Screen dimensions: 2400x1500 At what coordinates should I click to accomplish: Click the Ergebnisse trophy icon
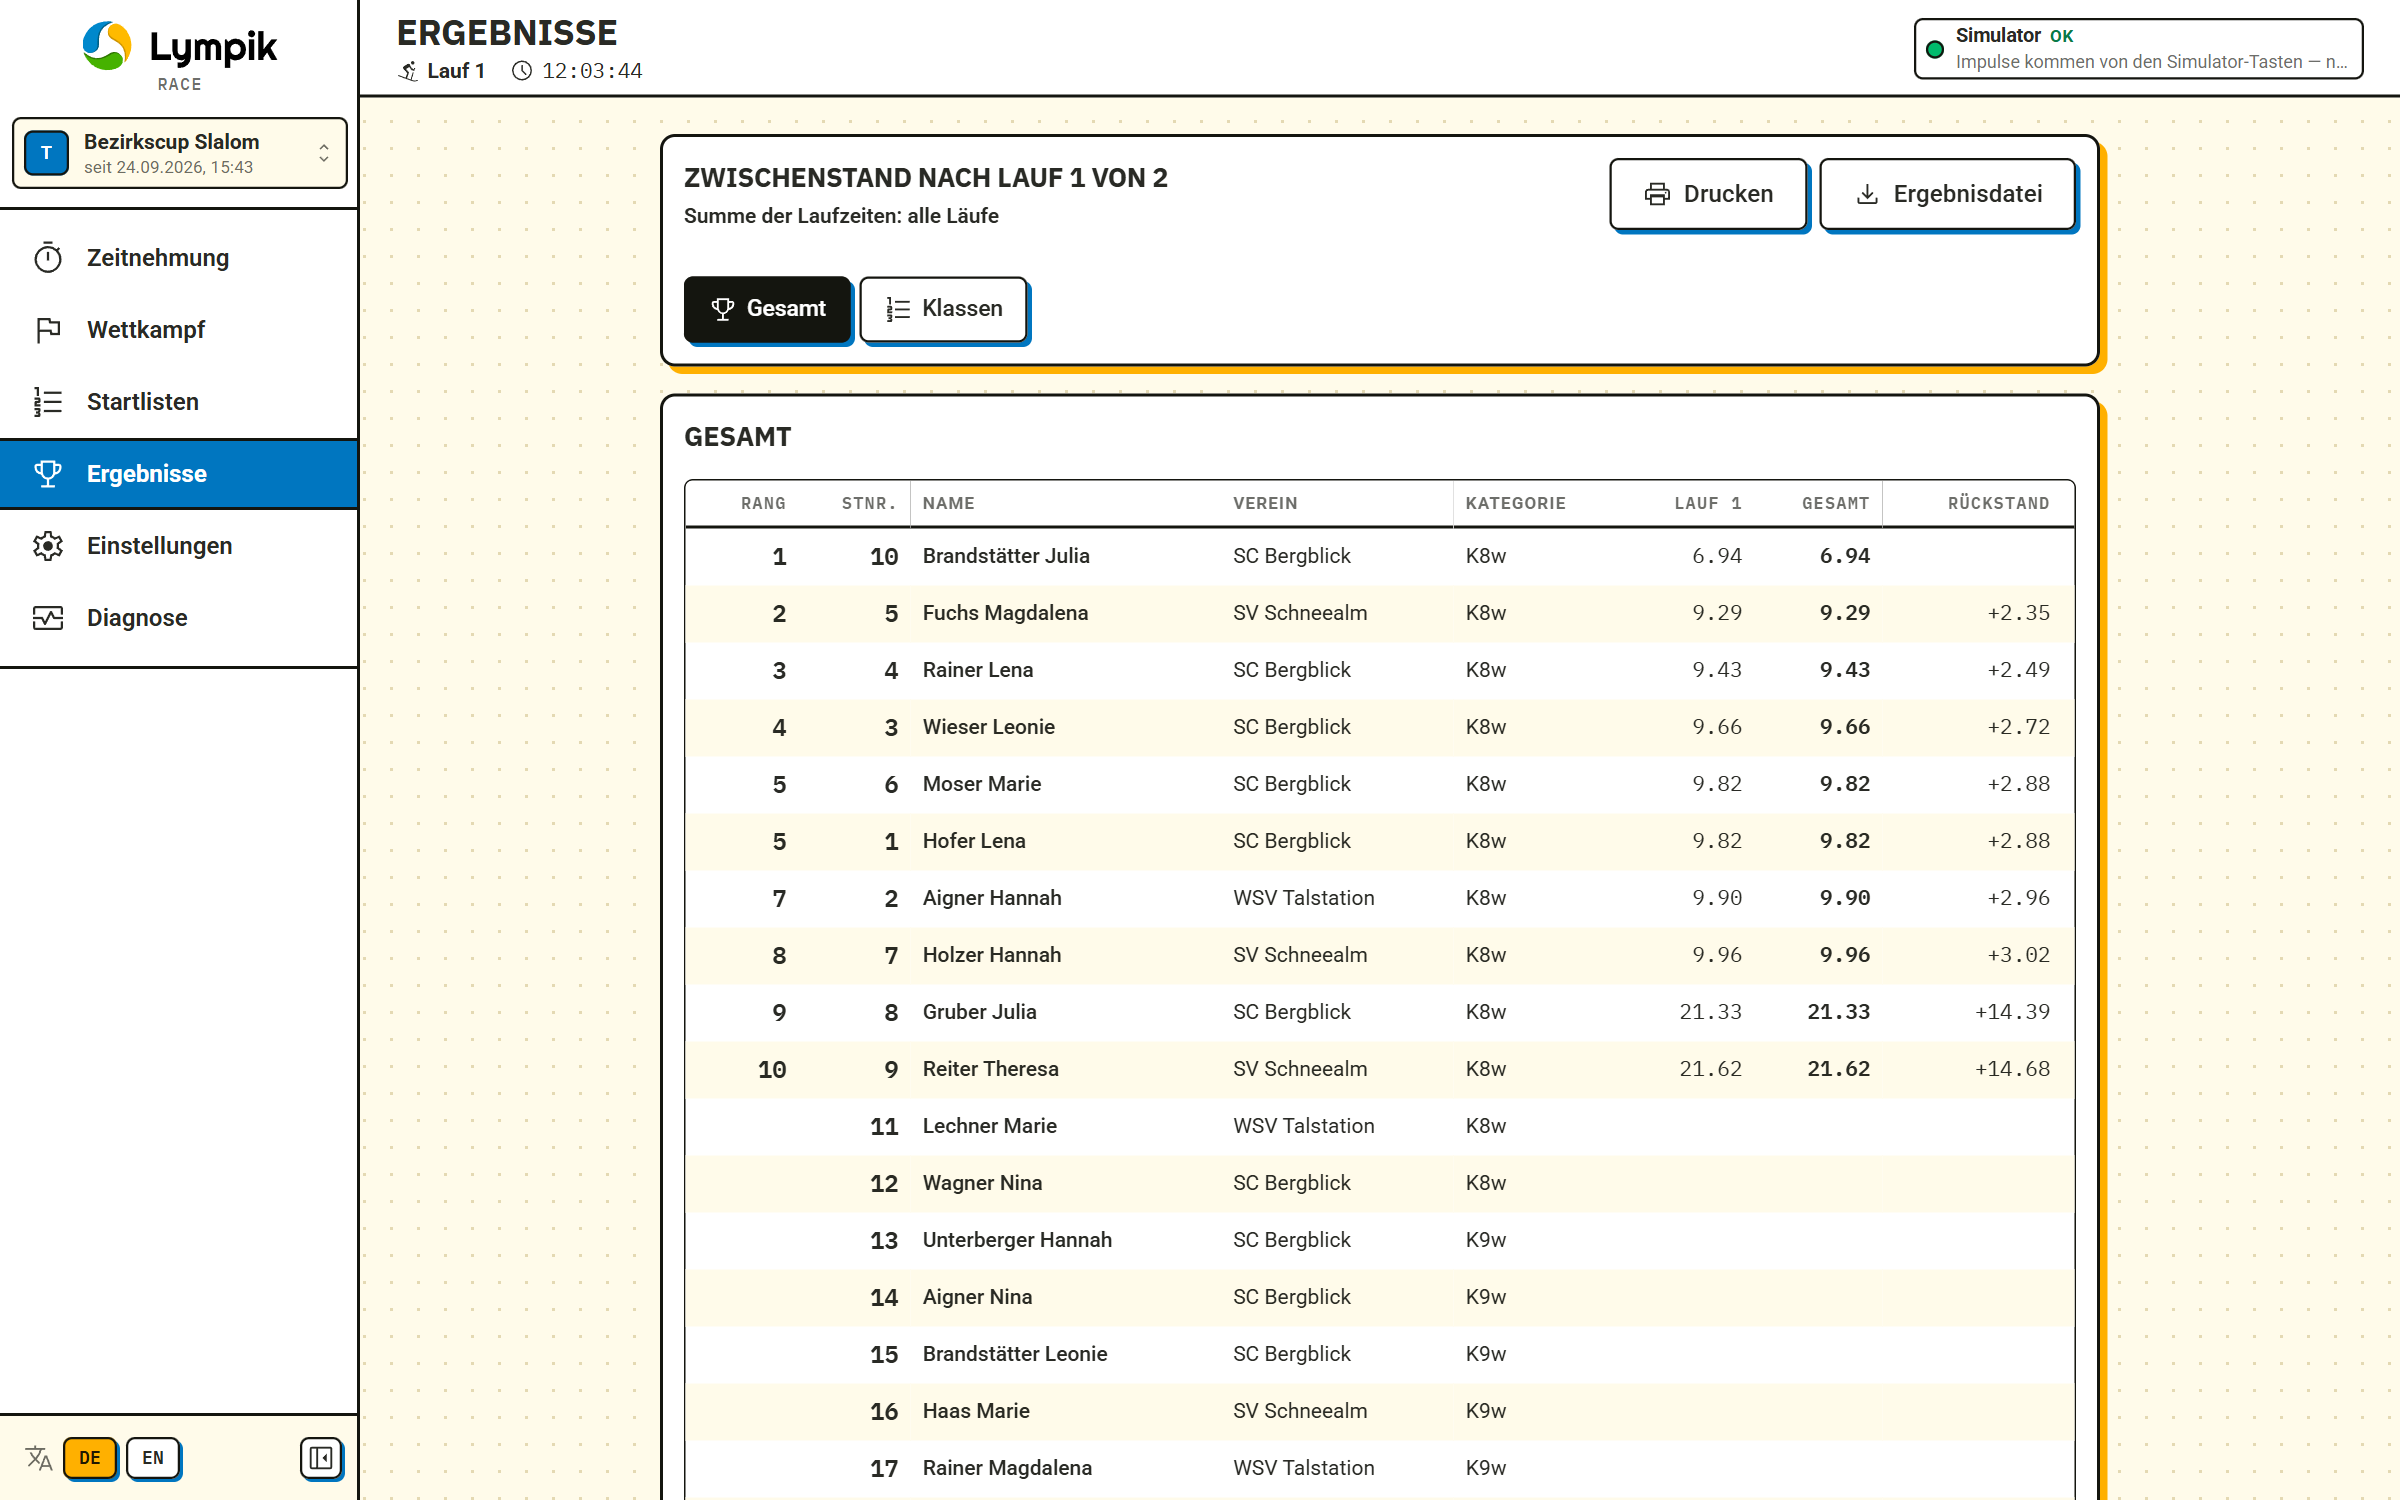(48, 474)
